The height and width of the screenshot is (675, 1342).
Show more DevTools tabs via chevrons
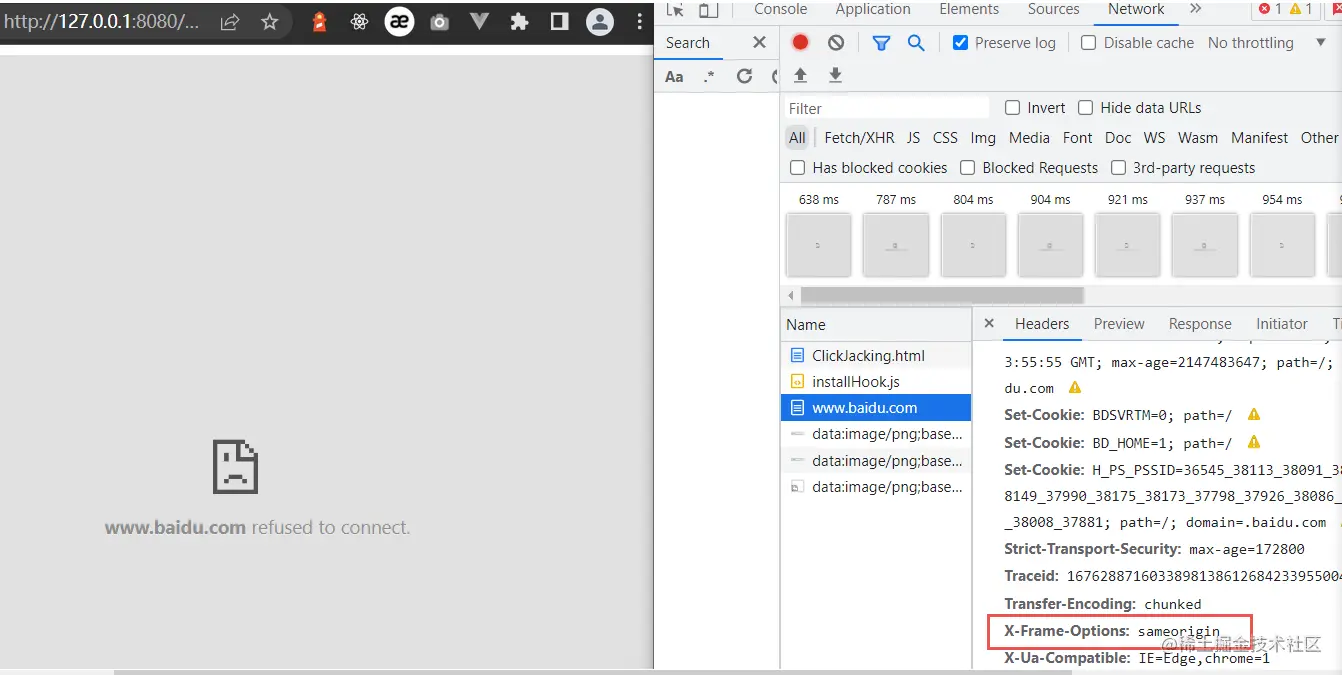[x=1195, y=9]
